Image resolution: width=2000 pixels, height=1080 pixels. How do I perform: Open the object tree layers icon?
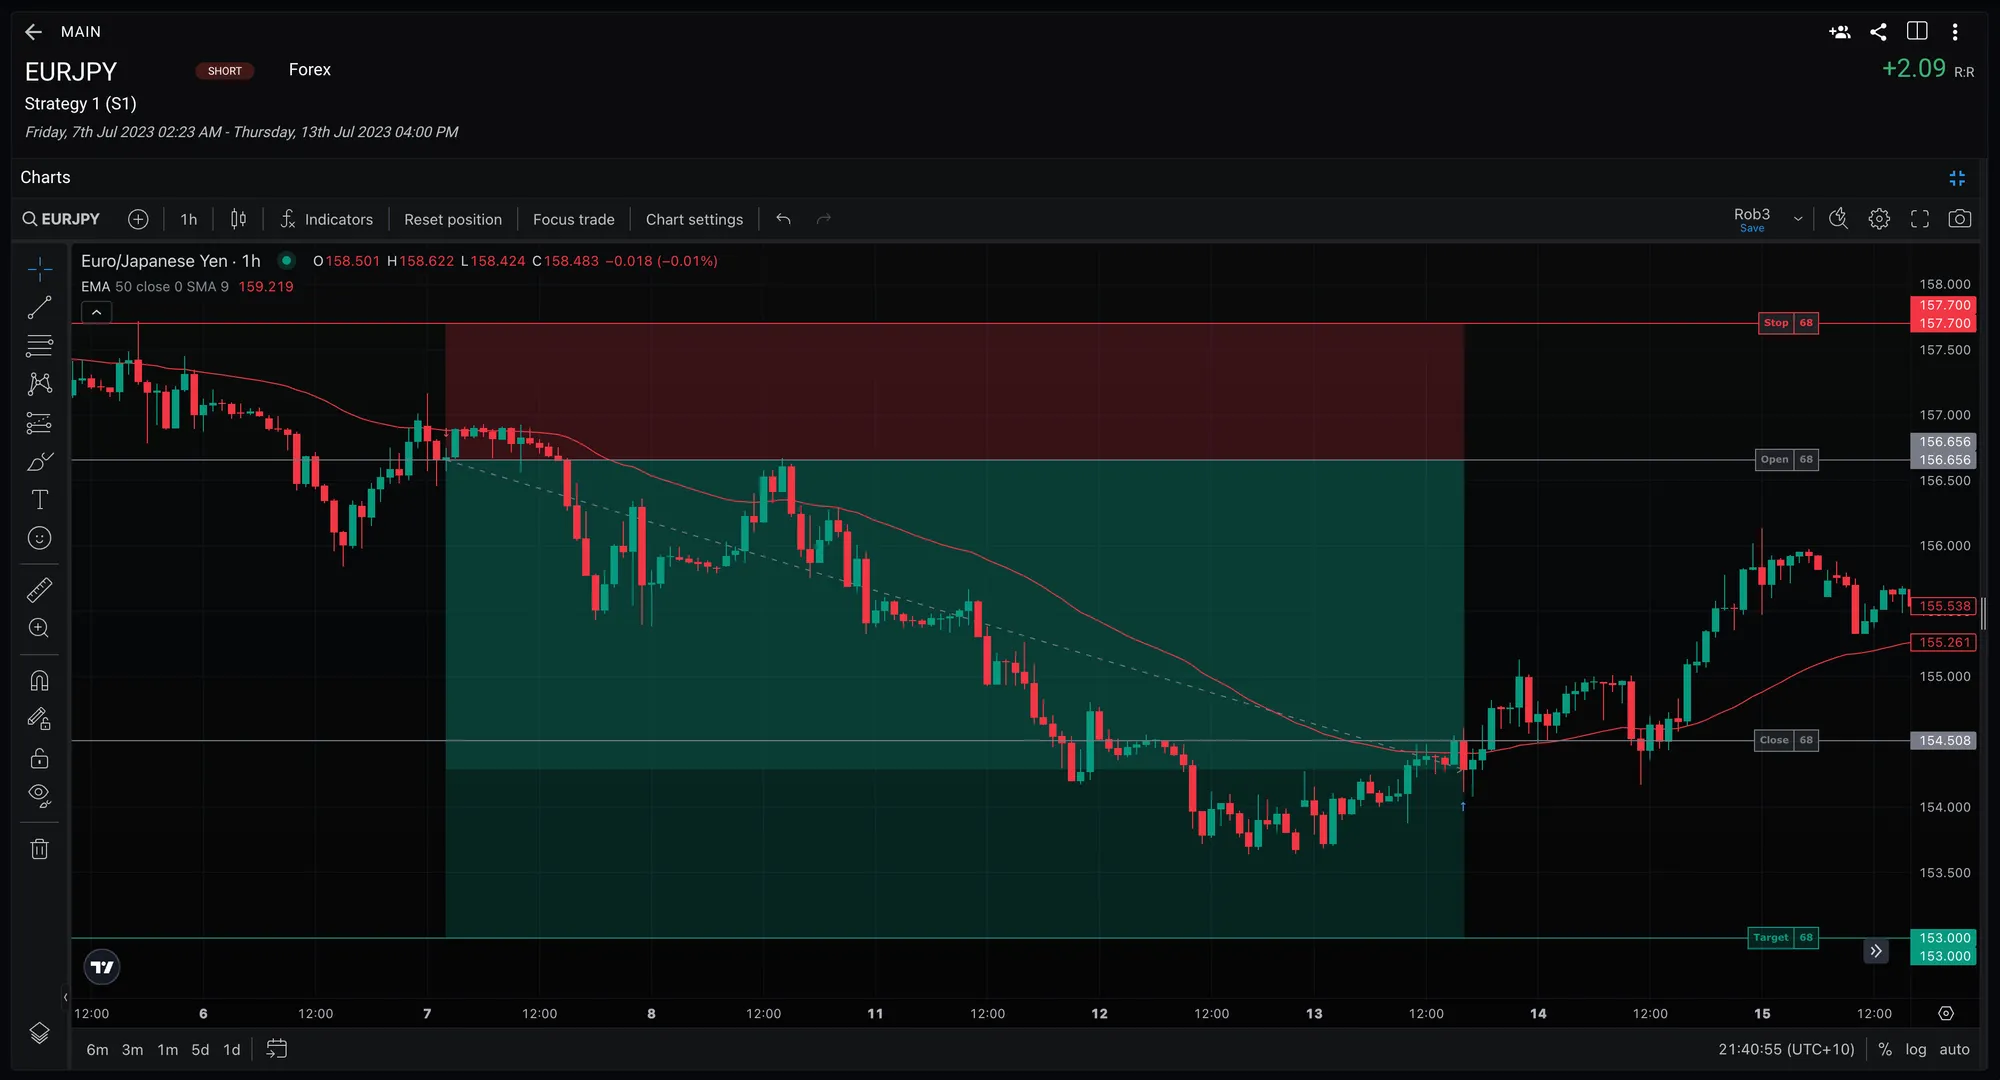[x=40, y=1033]
